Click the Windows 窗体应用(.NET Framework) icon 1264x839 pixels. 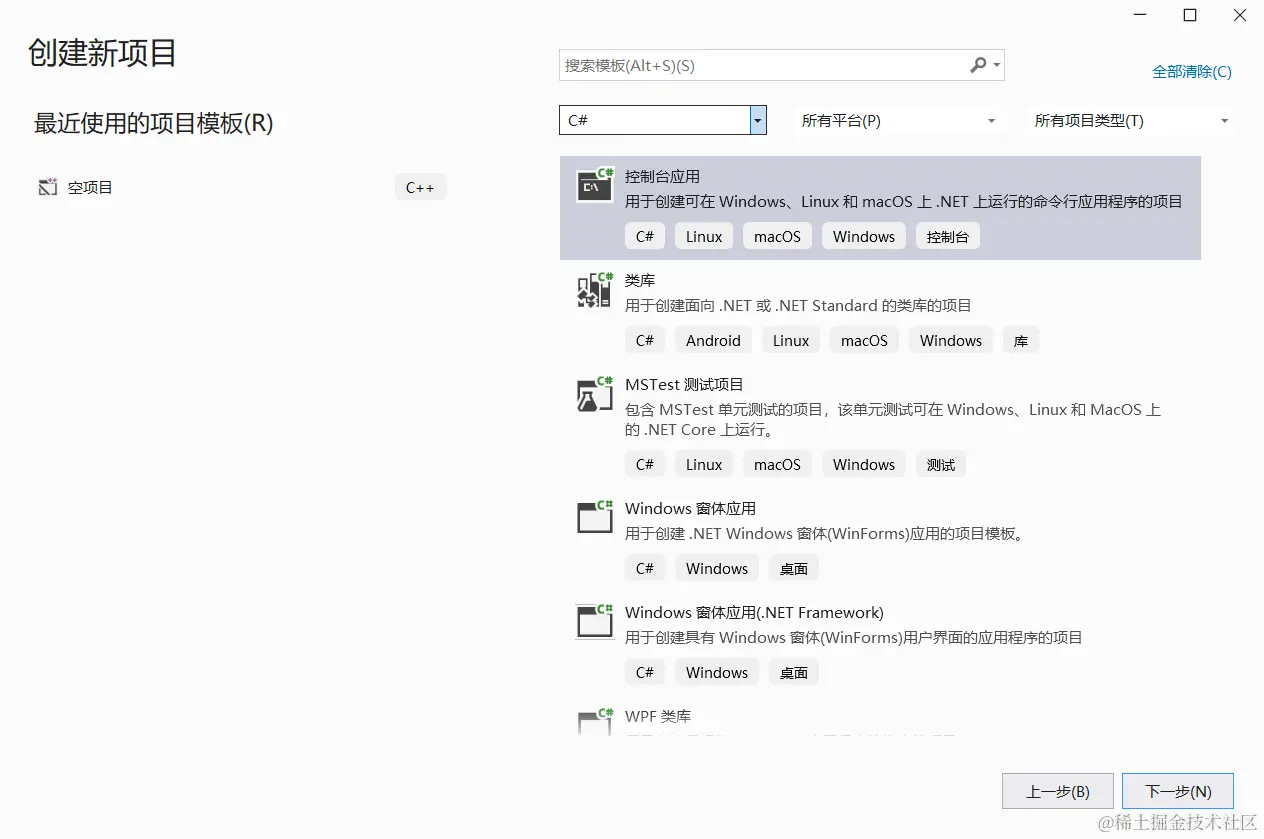point(594,621)
